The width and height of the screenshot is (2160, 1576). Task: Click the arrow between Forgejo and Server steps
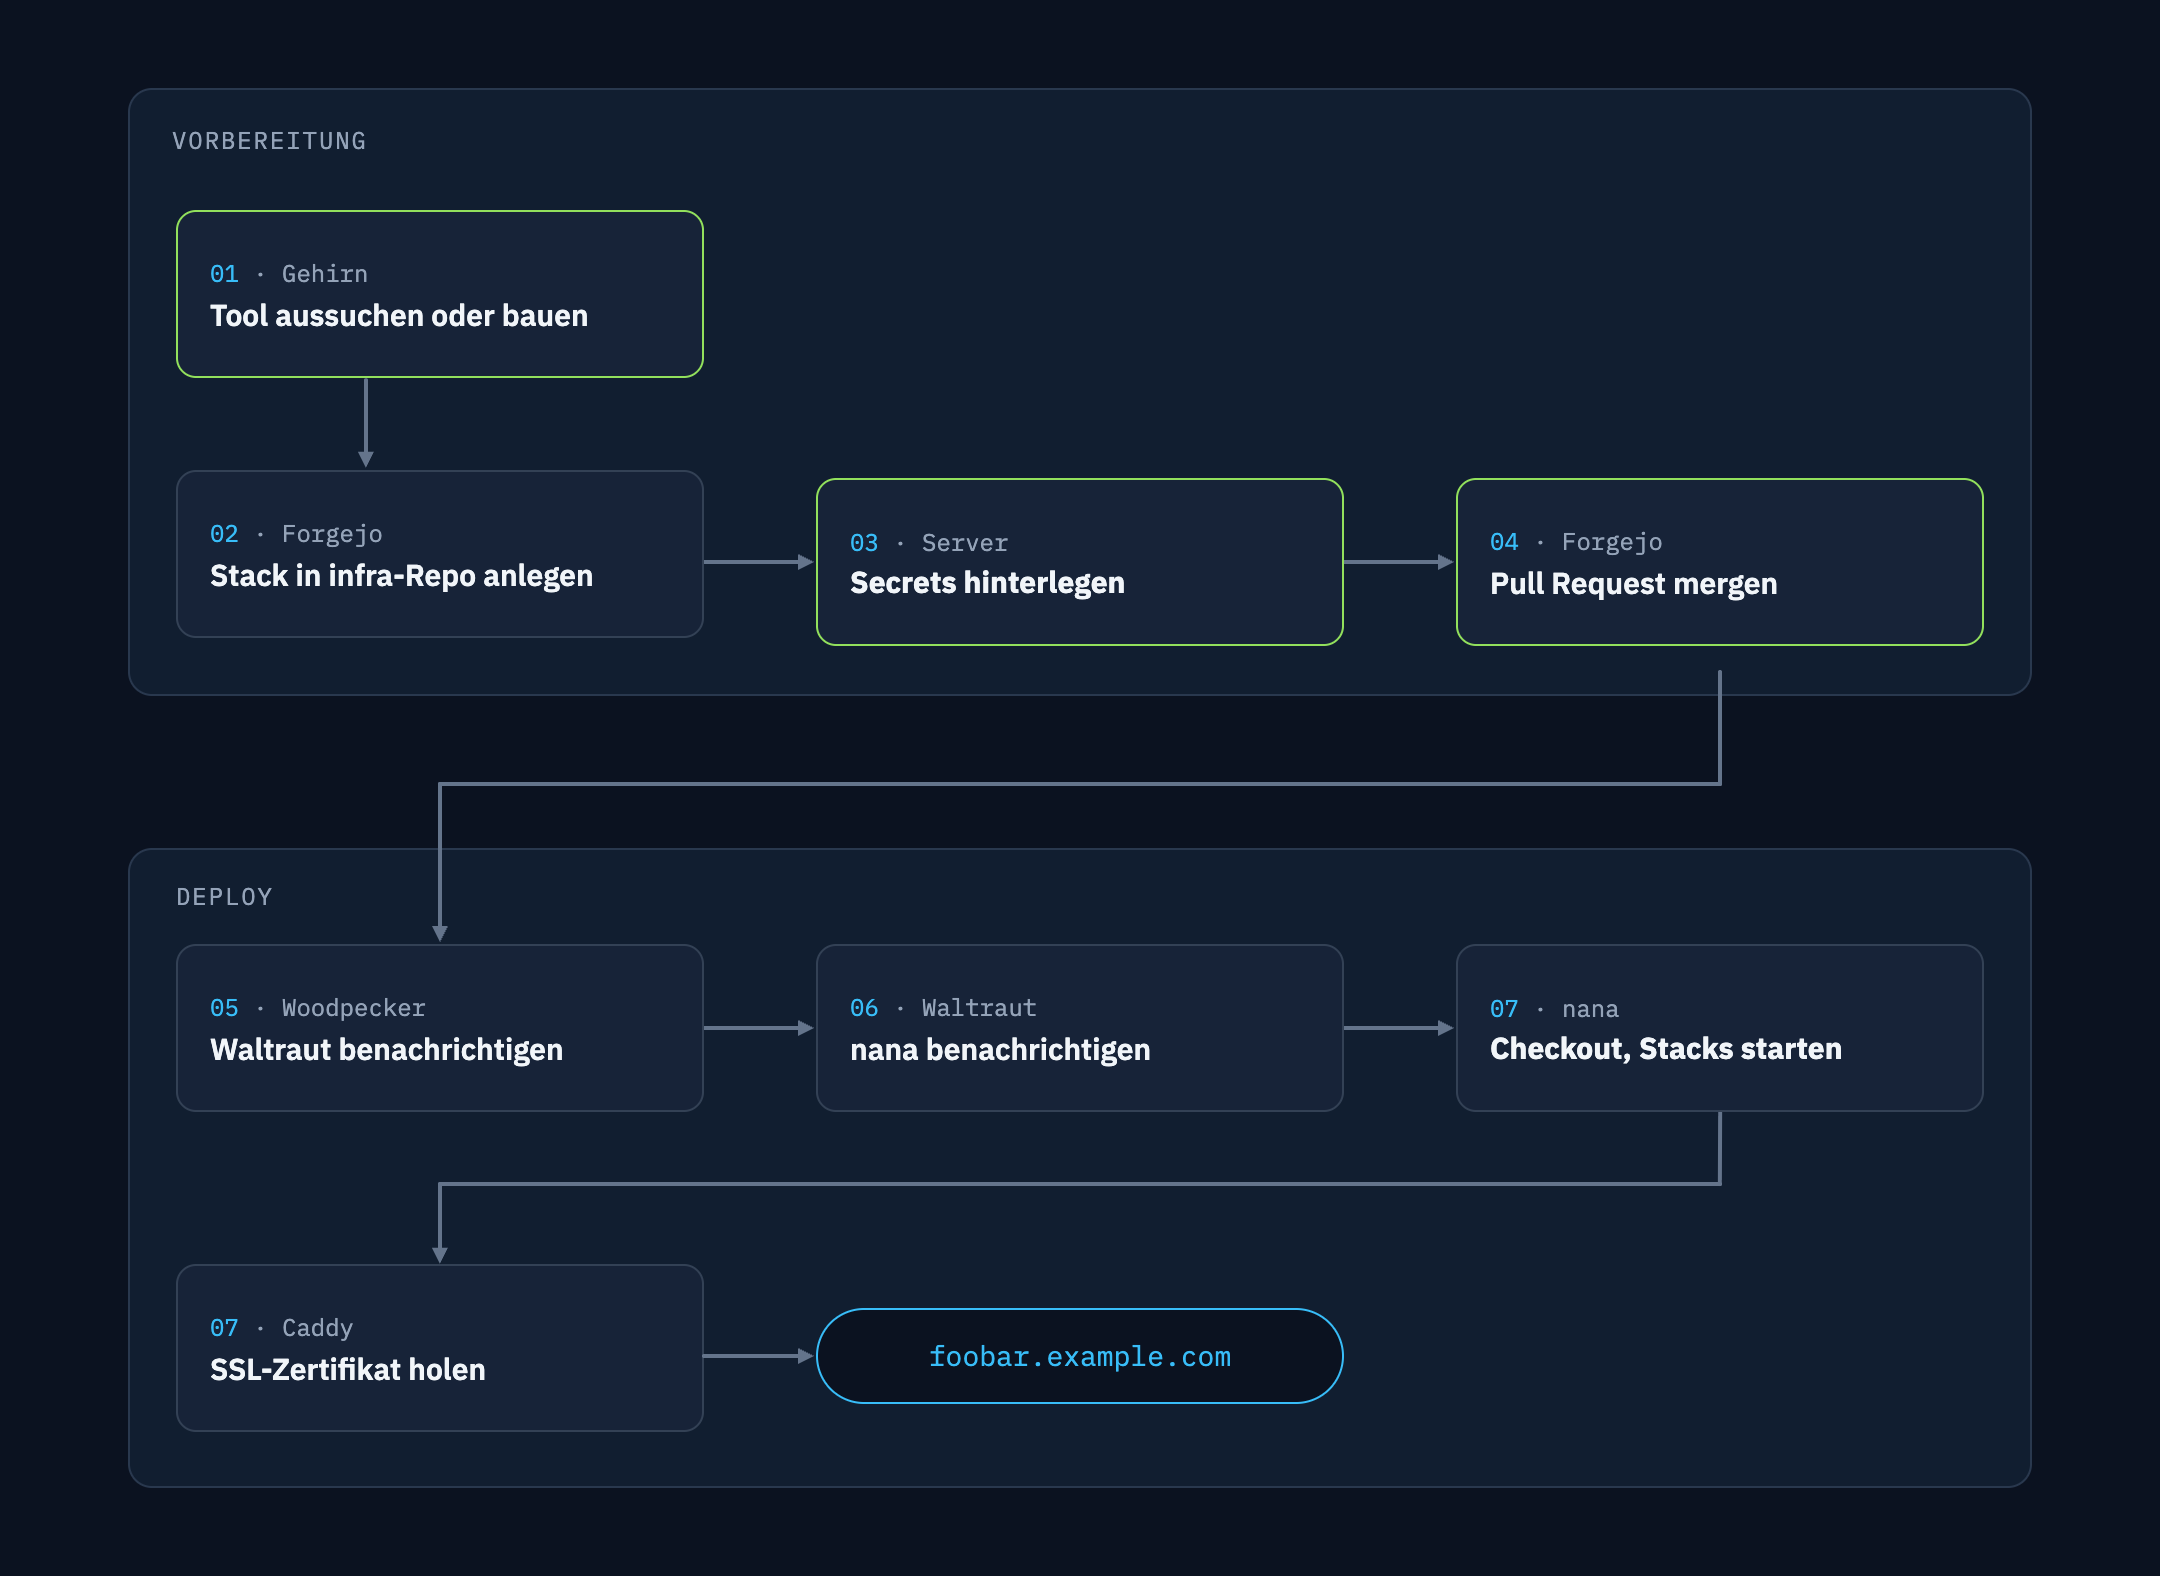pyautogui.click(x=759, y=562)
